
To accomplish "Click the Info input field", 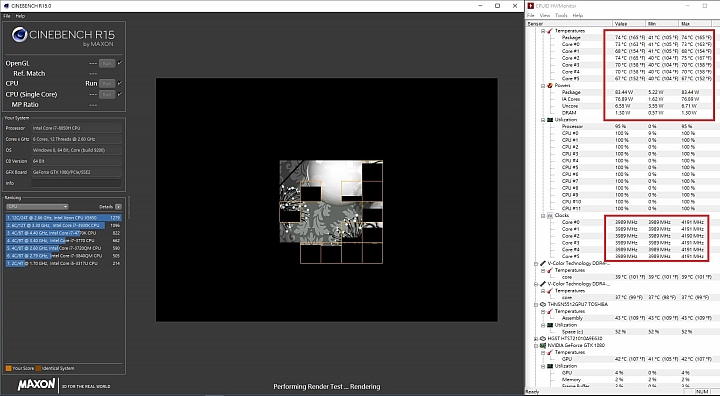I will coord(77,183).
